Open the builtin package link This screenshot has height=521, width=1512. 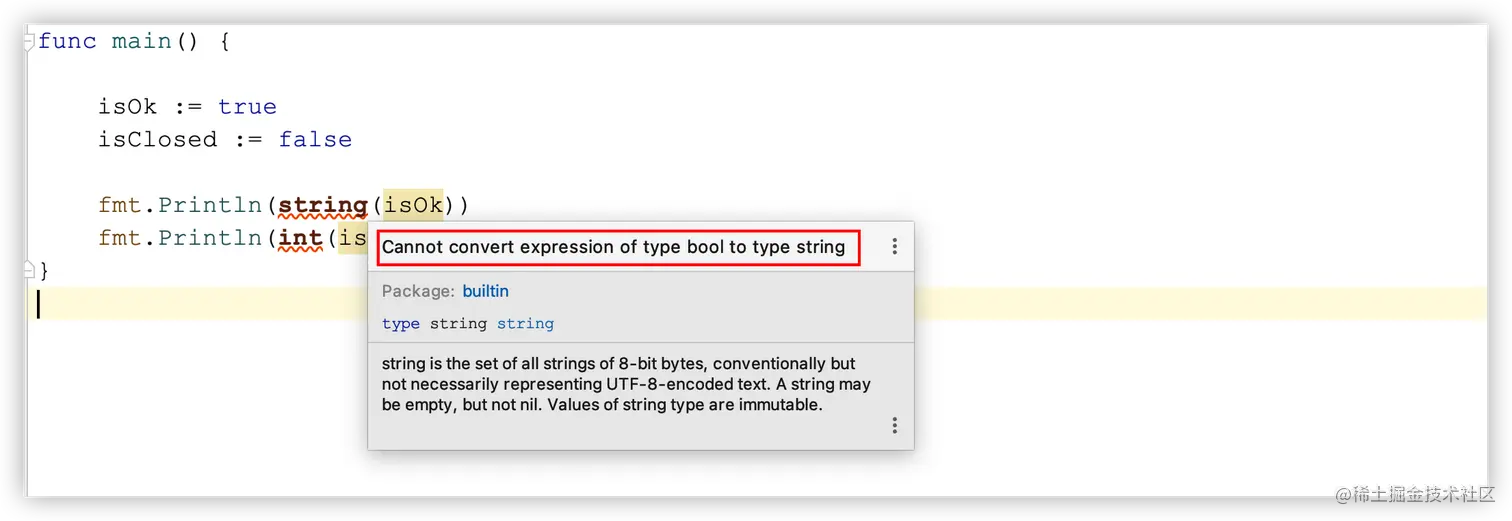[x=485, y=291]
